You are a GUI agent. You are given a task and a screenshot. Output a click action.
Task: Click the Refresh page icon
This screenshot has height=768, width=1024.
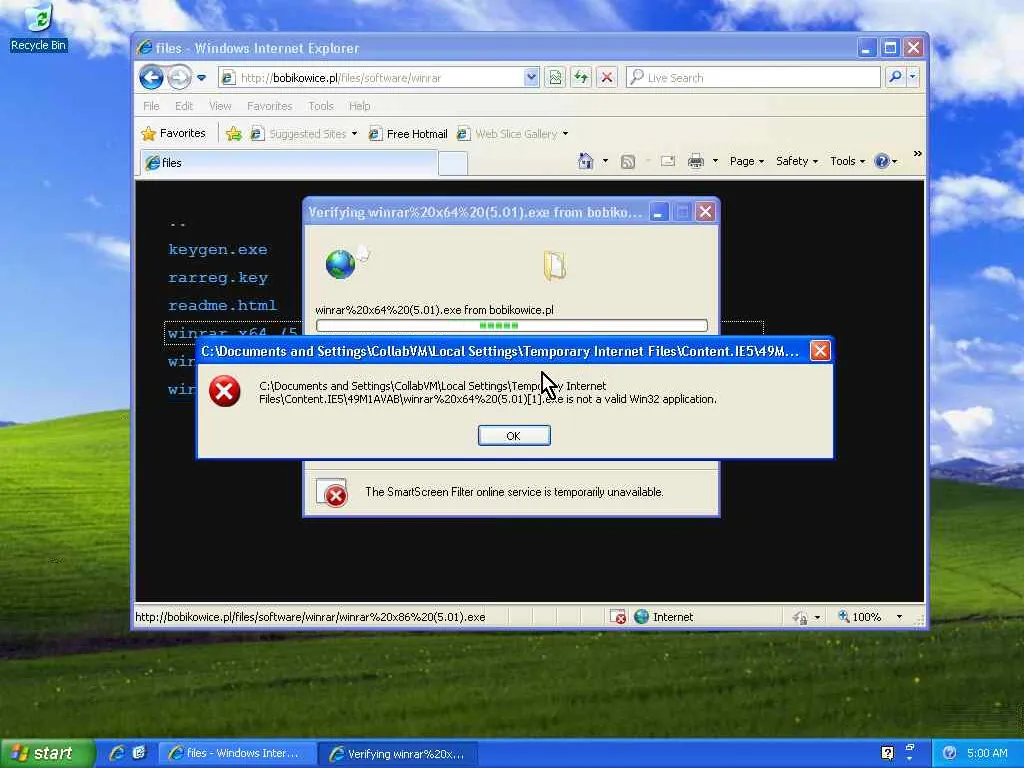coord(581,78)
